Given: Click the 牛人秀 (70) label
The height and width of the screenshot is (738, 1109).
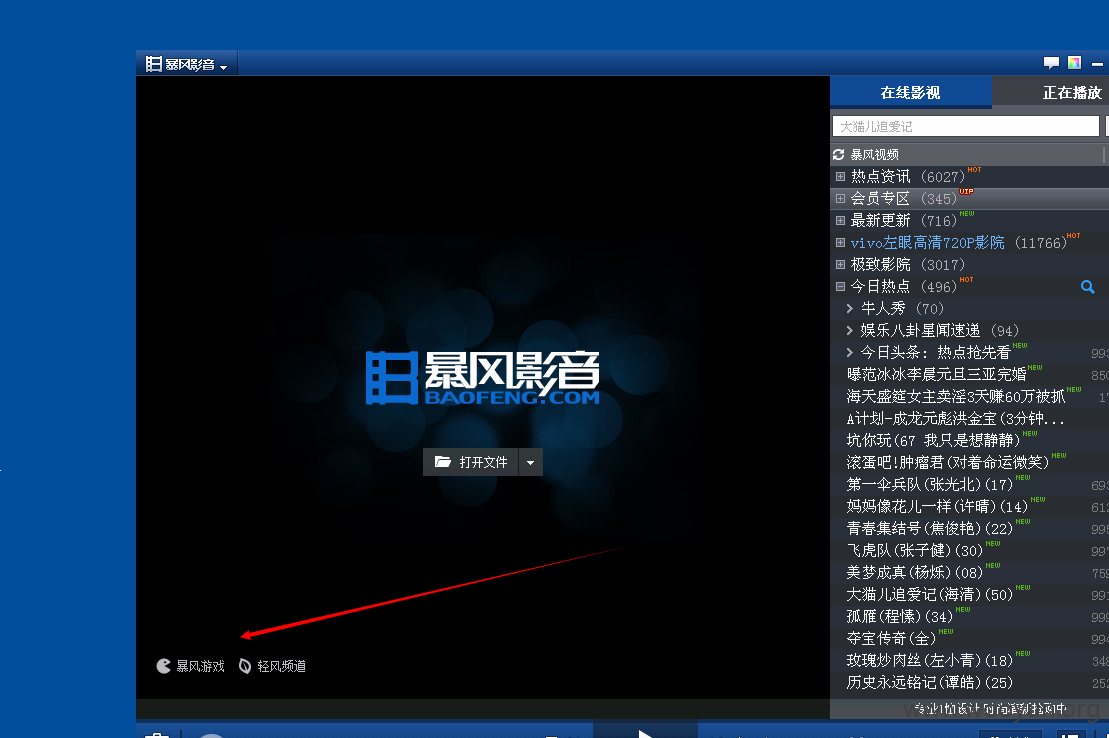Looking at the screenshot, I should 902,309.
